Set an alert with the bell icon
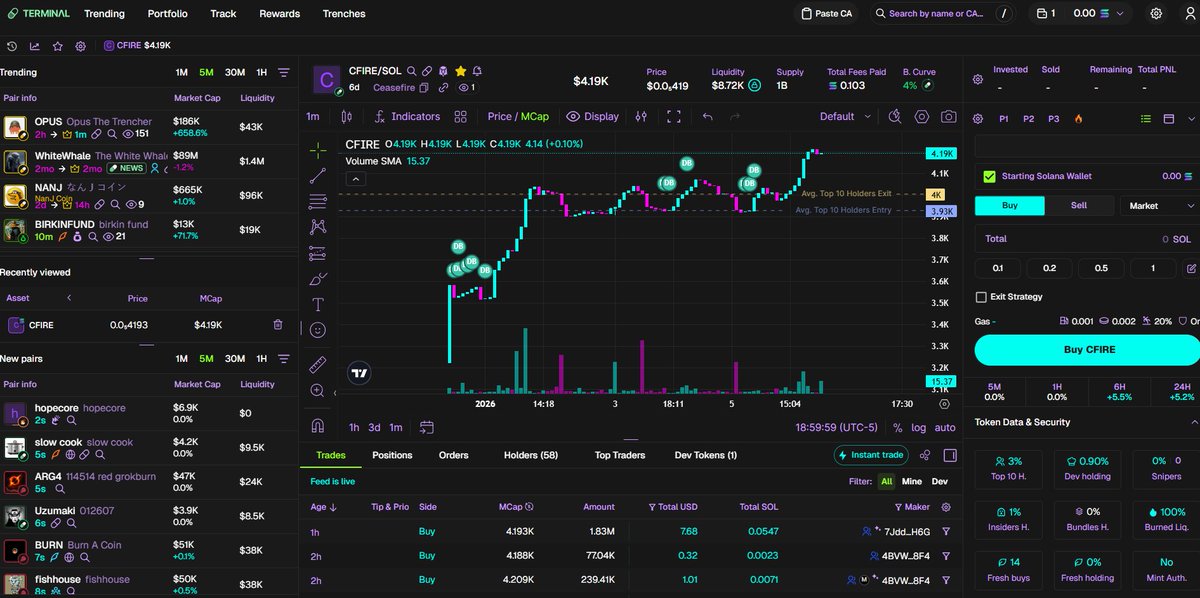This screenshot has height=598, width=1200. (x=477, y=71)
